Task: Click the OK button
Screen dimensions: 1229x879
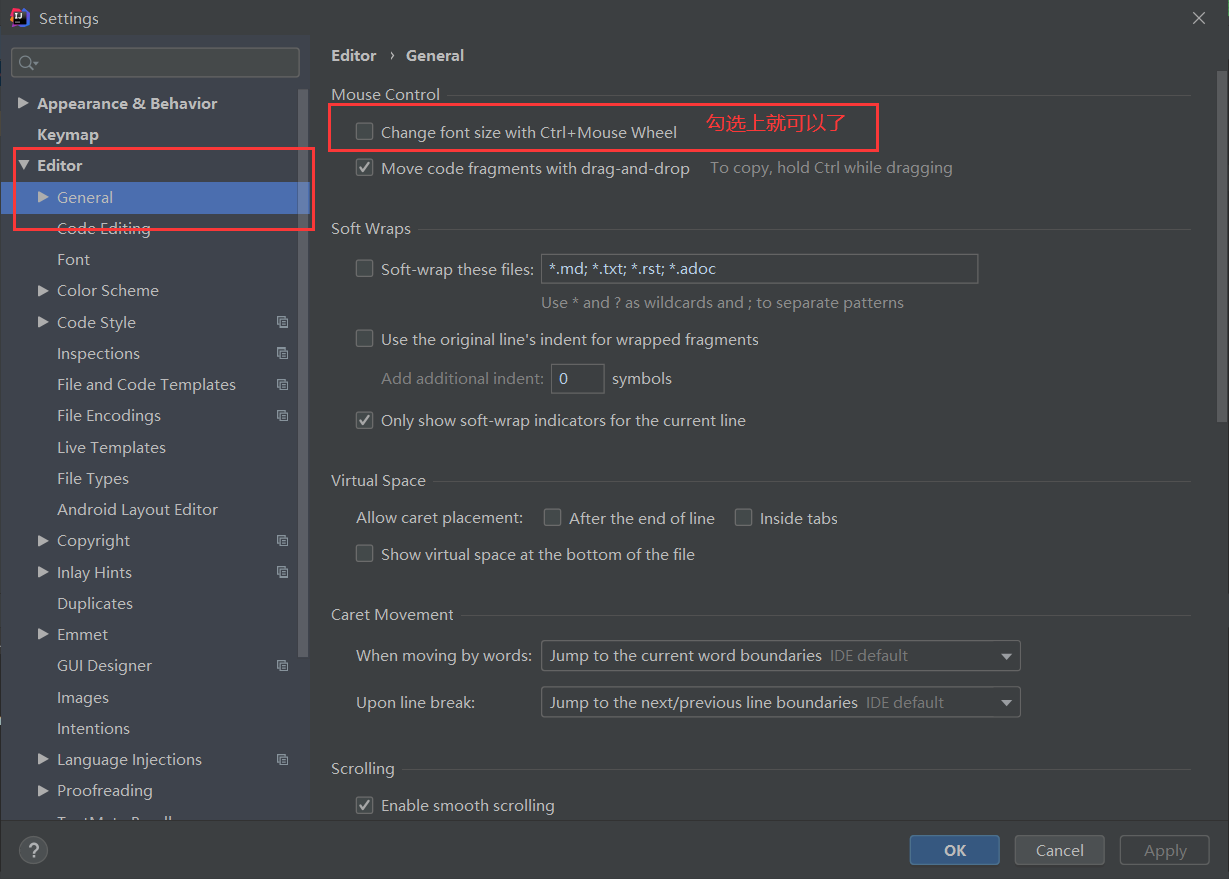Action: [x=955, y=850]
